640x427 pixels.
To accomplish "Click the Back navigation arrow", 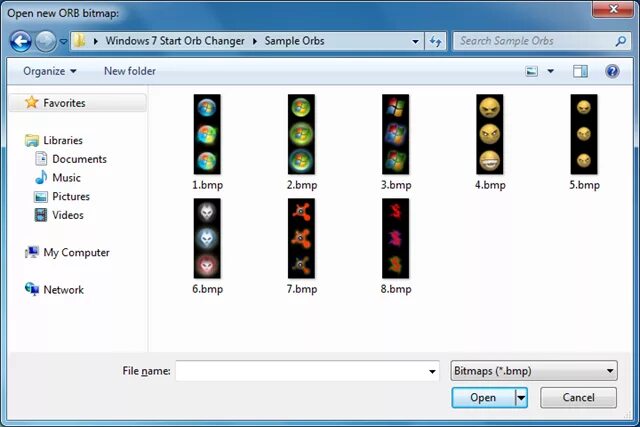I will [20, 41].
